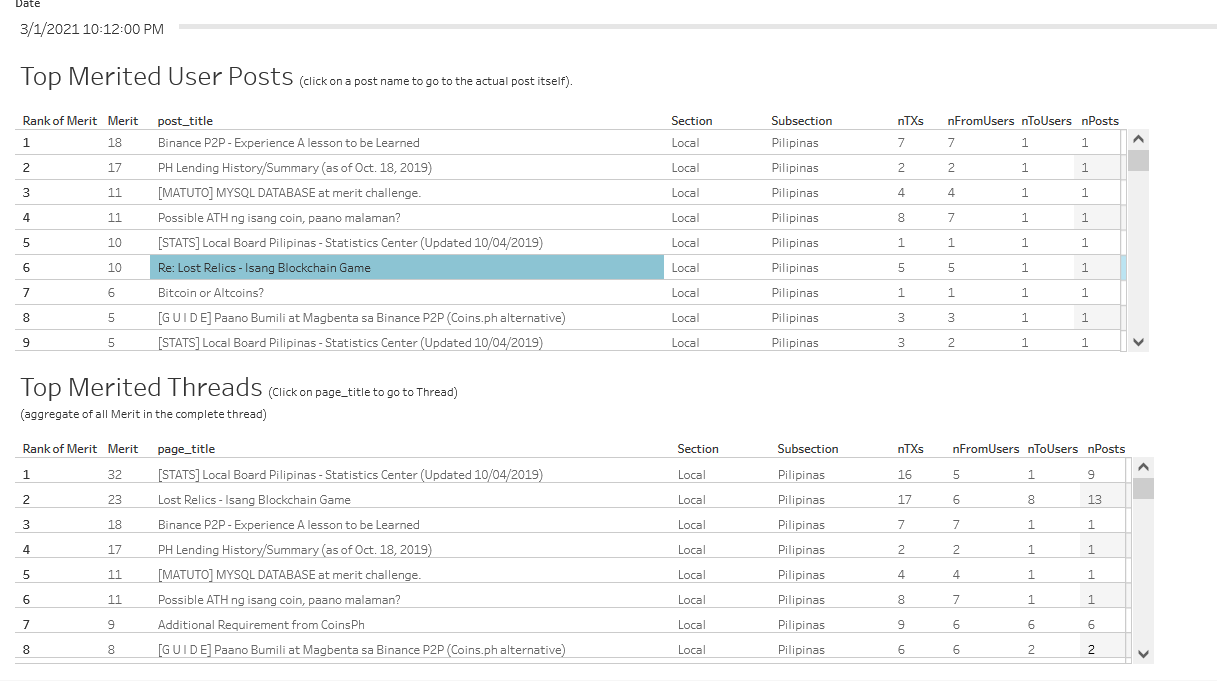
Task: Click nPosts column header in User Posts table
Action: 1100,121
